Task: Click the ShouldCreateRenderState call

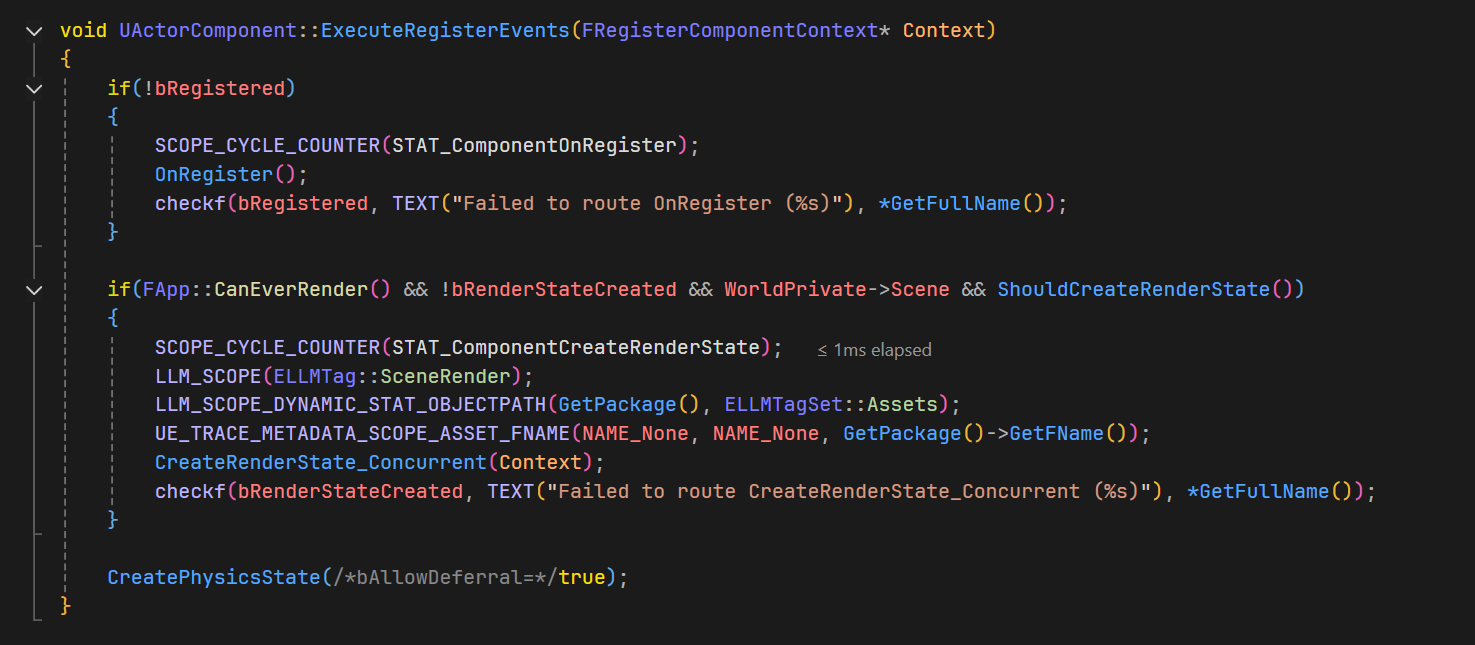Action: [x=1133, y=290]
